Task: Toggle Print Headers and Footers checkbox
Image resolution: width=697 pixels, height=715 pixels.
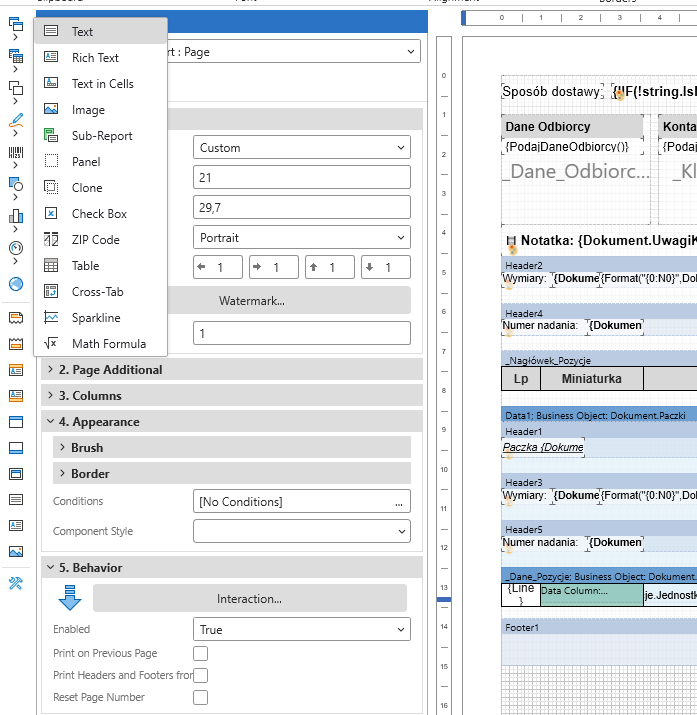Action: coord(200,675)
